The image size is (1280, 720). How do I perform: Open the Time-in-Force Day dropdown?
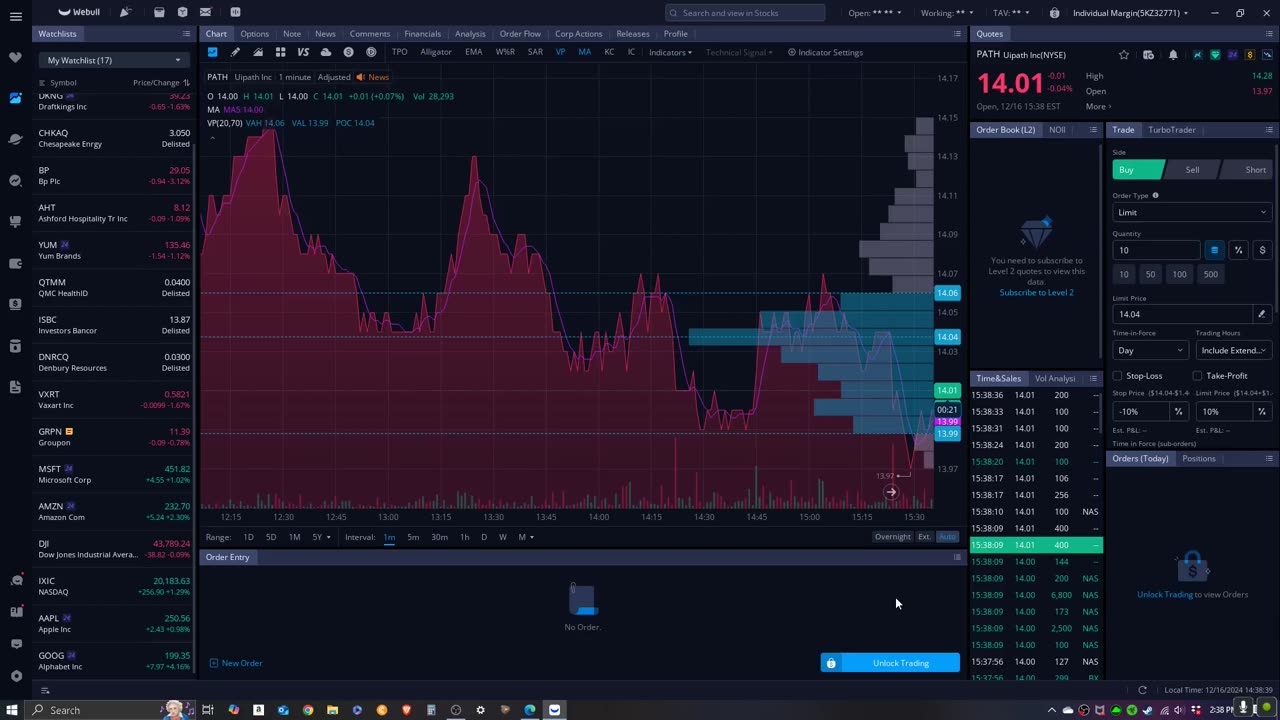[1149, 350]
